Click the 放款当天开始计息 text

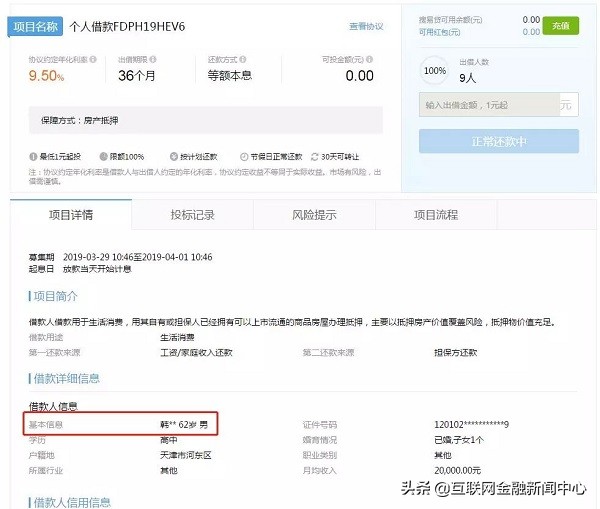coord(97,269)
